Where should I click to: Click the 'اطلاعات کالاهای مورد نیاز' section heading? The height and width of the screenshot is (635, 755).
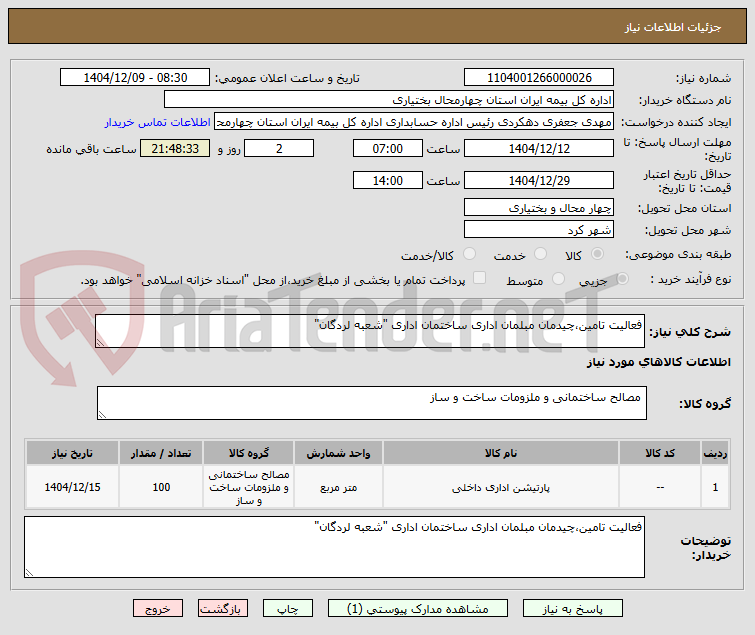point(658,362)
